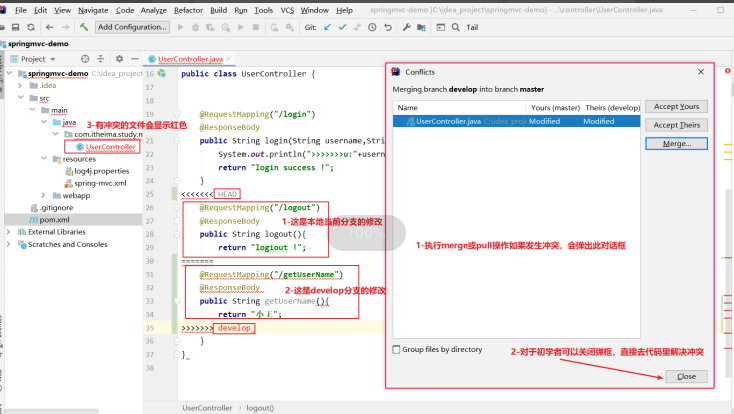This screenshot has width=734, height=414.
Task: Click the Accept Yours button
Action: tap(676, 106)
